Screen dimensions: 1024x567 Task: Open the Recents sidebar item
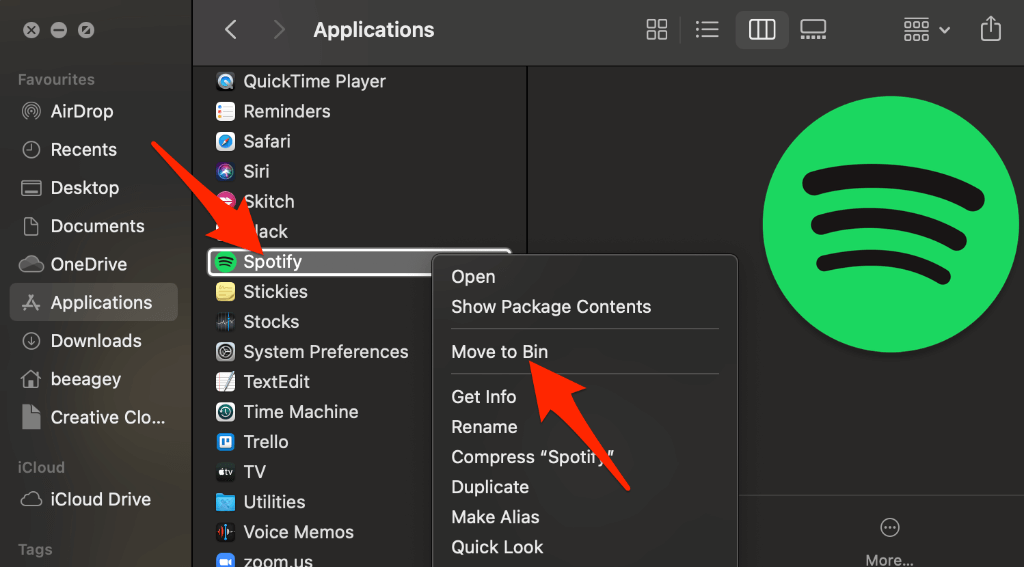[x=84, y=150]
